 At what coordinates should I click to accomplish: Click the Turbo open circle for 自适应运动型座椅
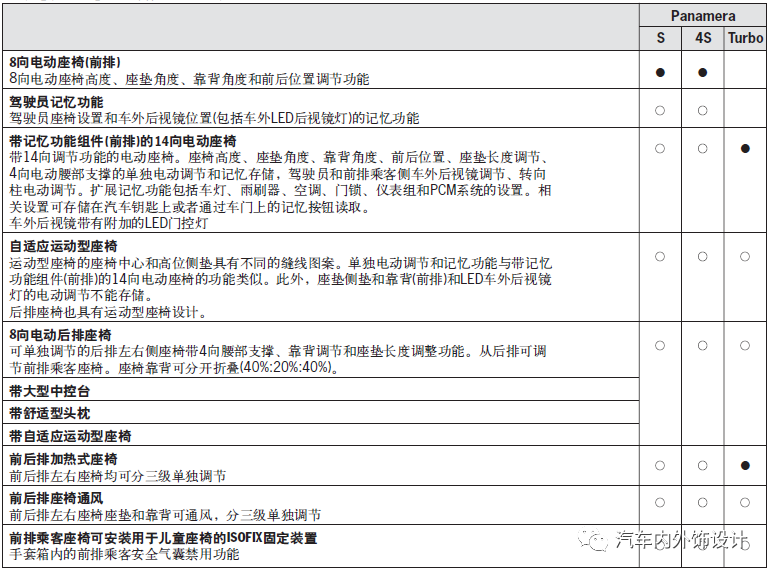point(745,256)
